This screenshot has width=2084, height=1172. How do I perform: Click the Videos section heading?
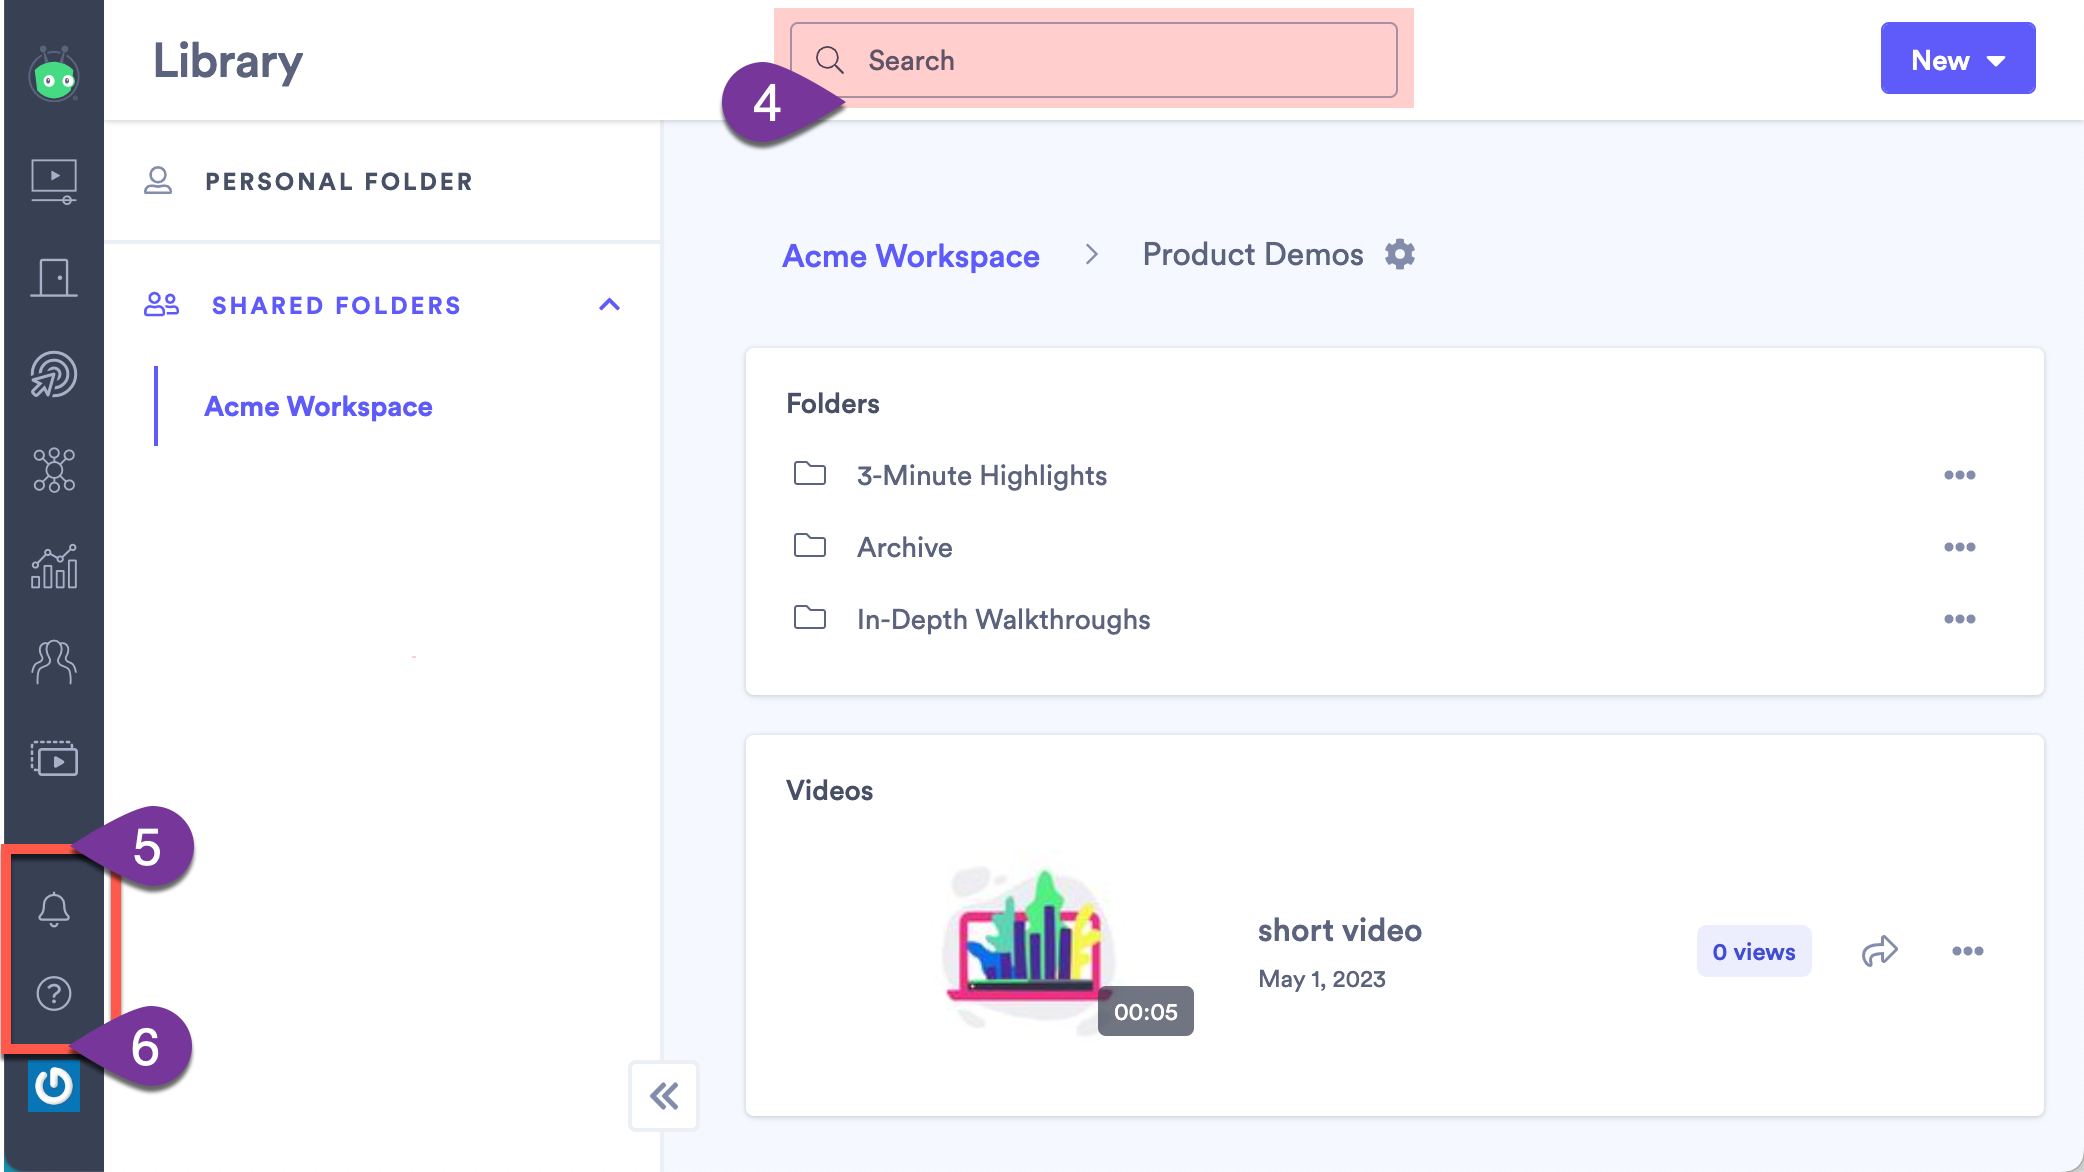click(x=829, y=790)
